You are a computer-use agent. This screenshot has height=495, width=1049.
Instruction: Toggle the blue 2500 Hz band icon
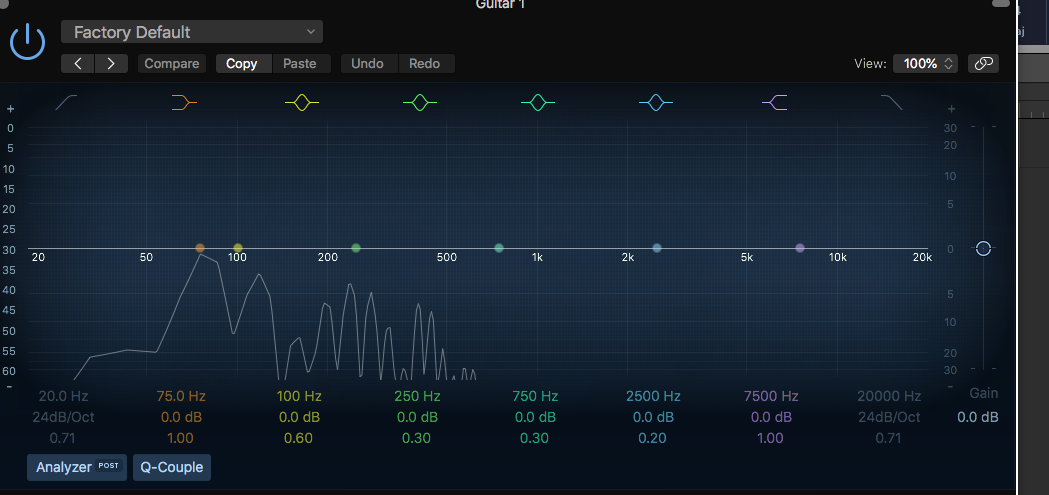point(656,102)
